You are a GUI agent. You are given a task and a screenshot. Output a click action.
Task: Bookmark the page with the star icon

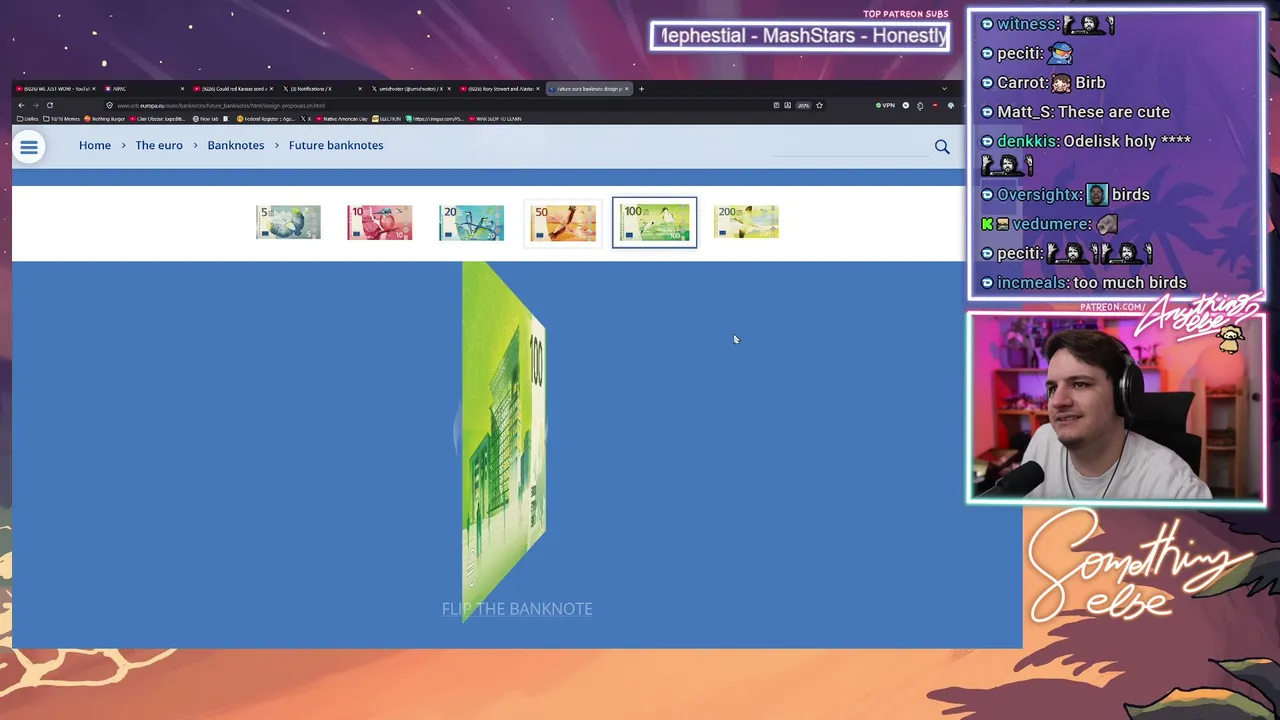819,105
